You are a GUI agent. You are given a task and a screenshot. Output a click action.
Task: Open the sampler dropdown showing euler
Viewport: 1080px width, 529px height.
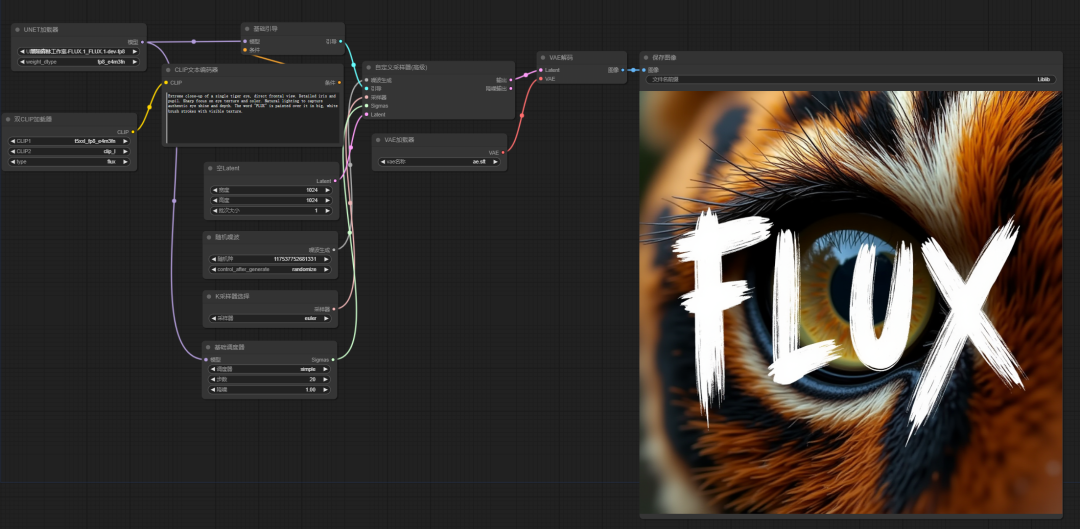point(270,319)
